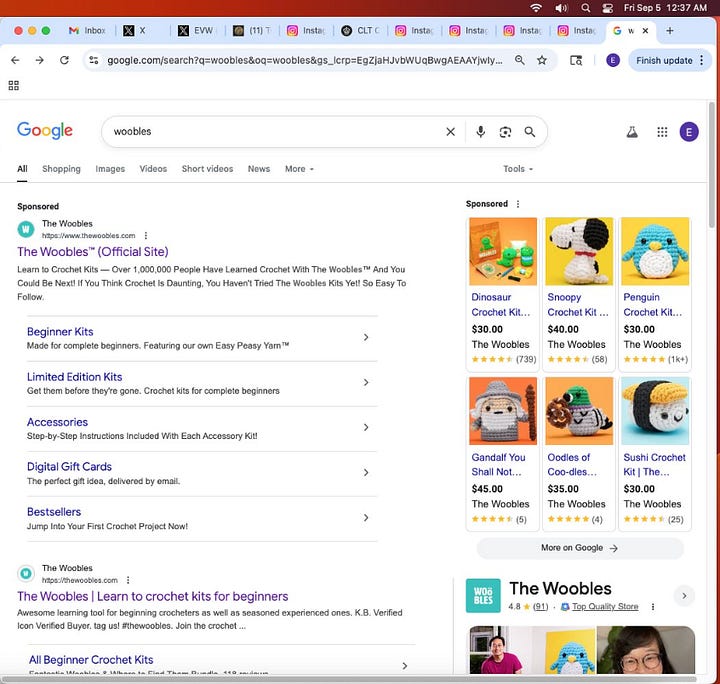Open options next to Sponsored shopping label
The width and height of the screenshot is (720, 684).
coord(518,204)
